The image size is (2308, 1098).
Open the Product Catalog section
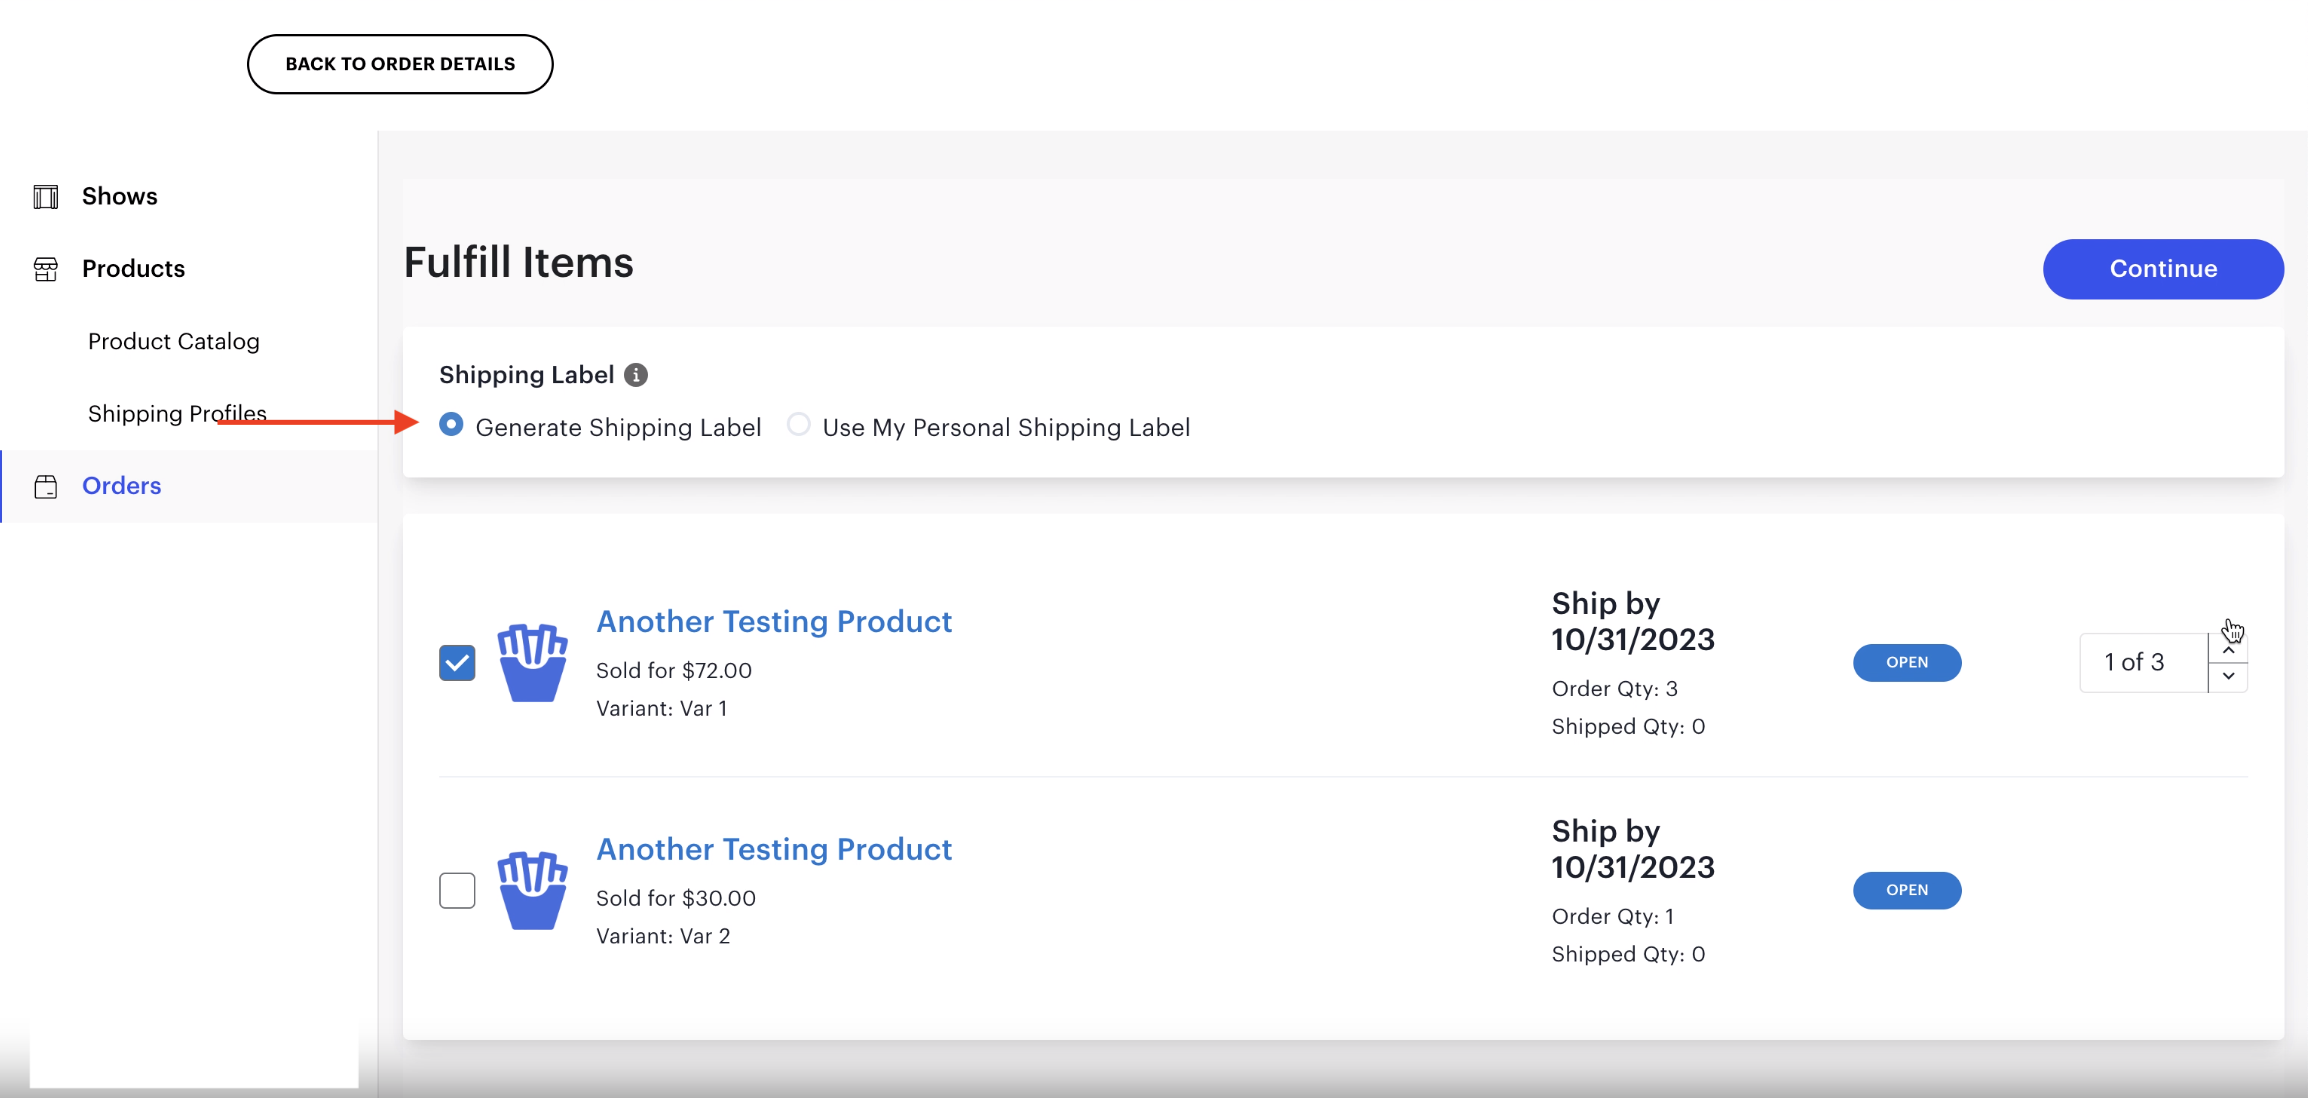[x=173, y=341]
